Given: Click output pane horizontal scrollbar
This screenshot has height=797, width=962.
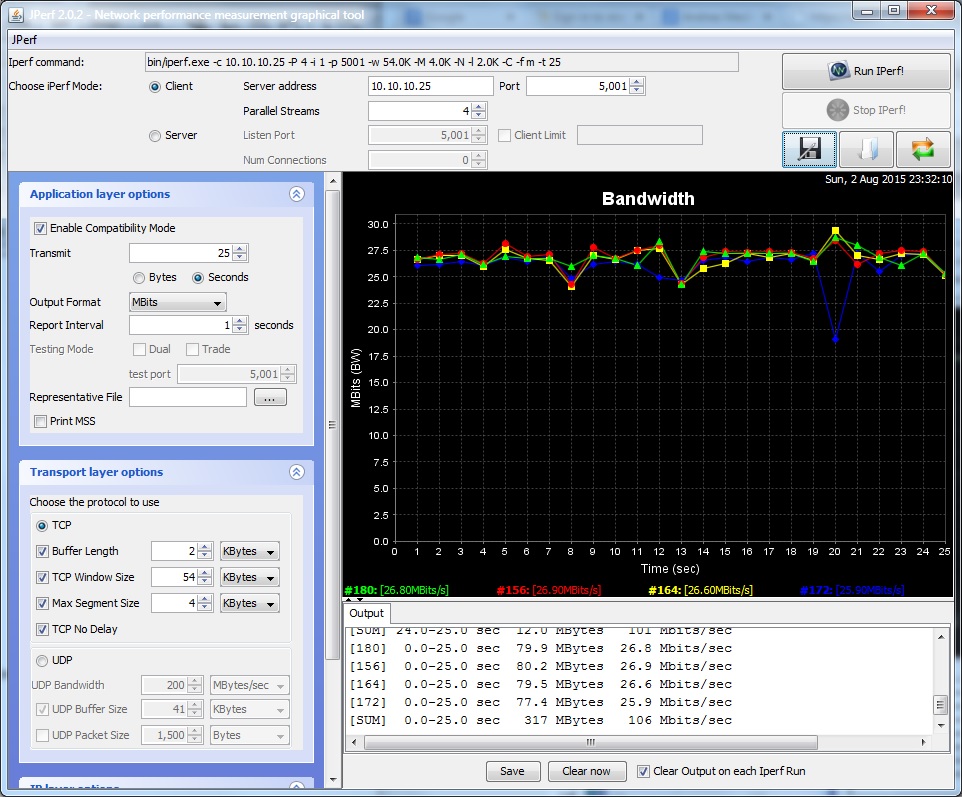Looking at the screenshot, I should click(590, 742).
